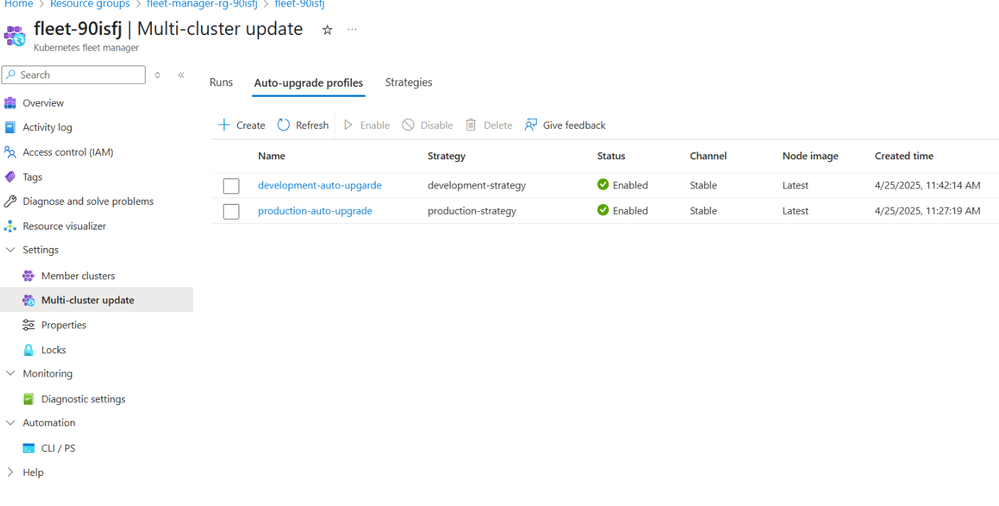Click the Member clusters icon

28,276
